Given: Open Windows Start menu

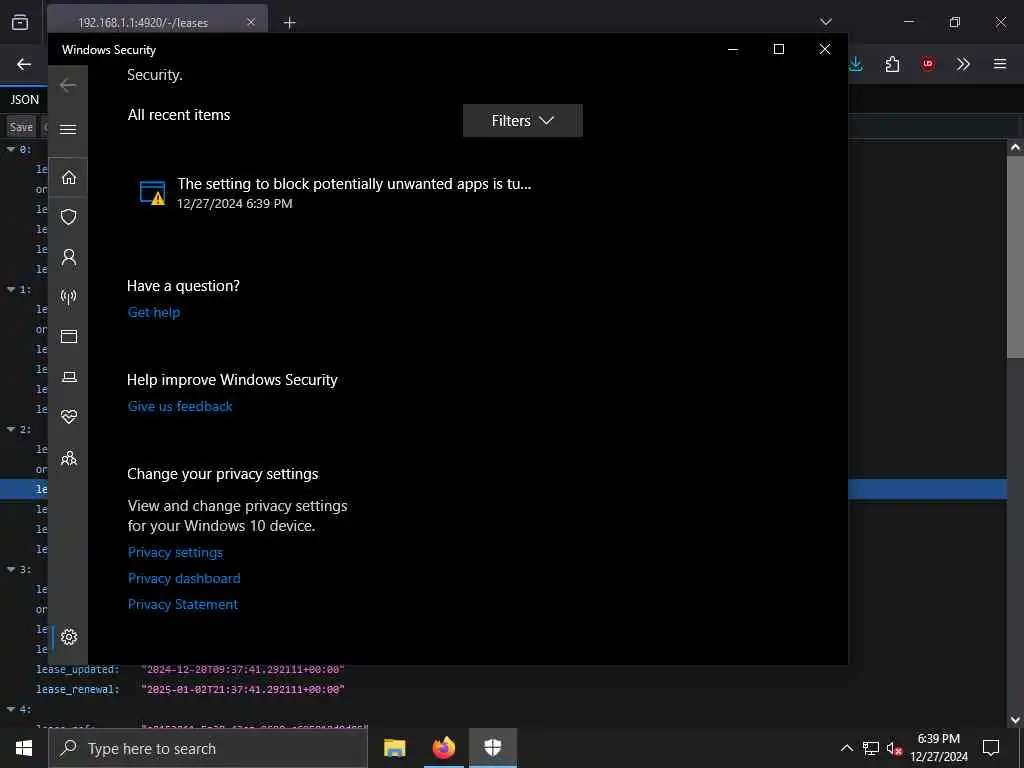Looking at the screenshot, I should click(x=24, y=748).
